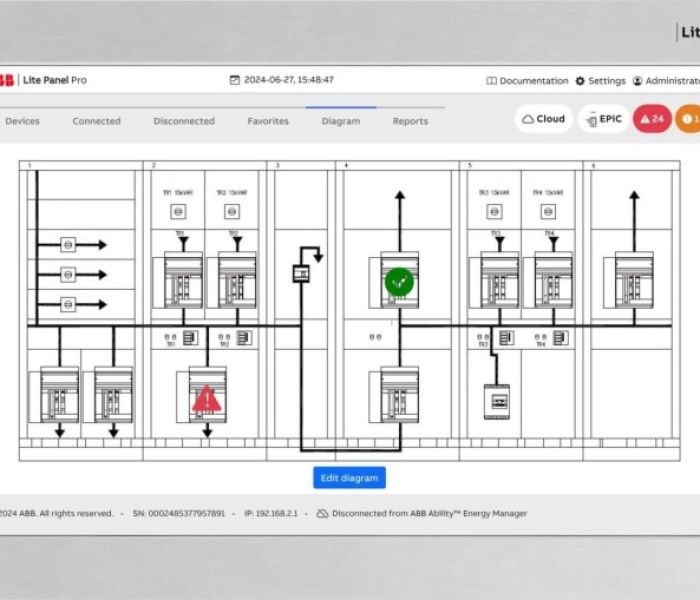Click the Cloud status button

(544, 119)
